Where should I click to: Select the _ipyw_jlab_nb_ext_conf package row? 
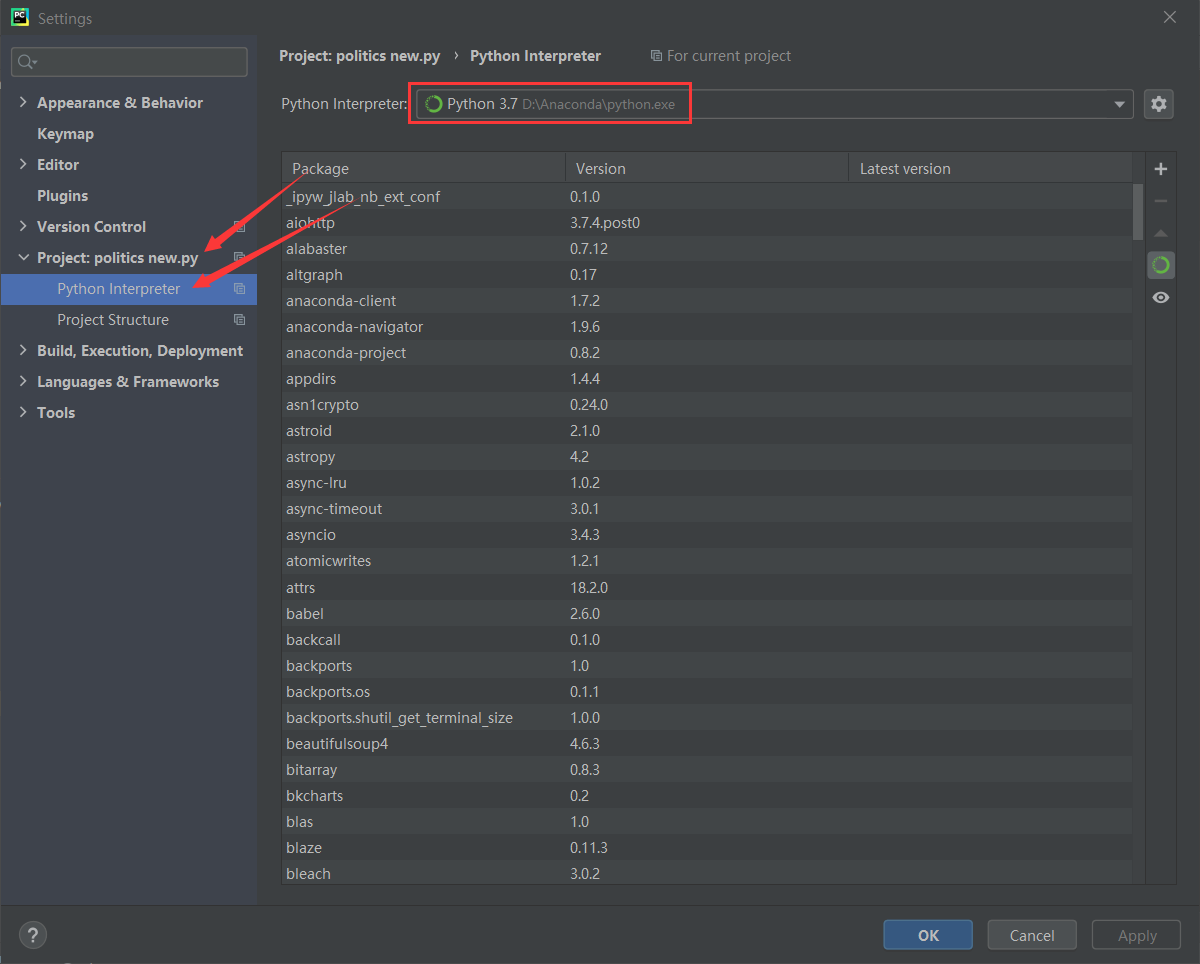[707, 197]
